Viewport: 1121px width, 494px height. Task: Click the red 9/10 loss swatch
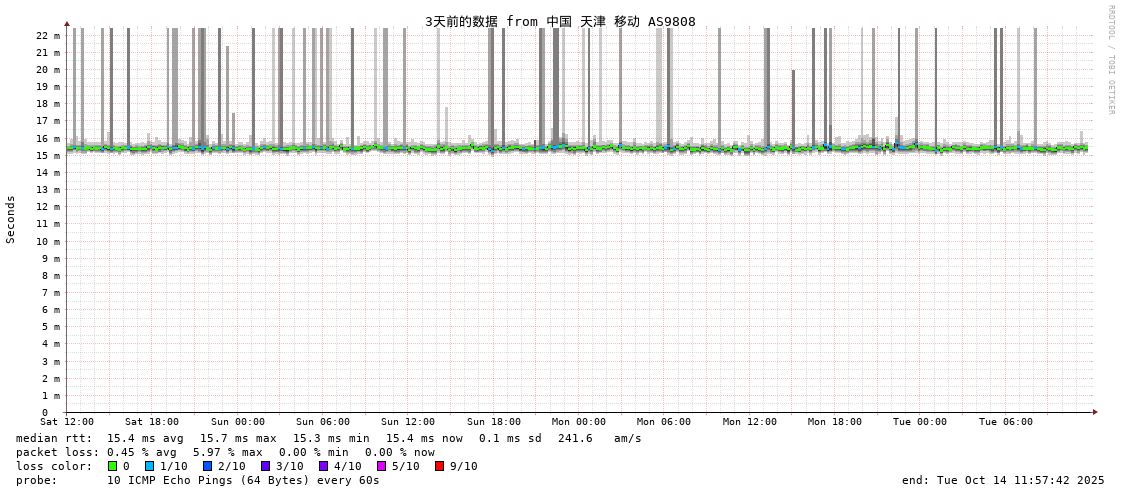pyautogui.click(x=439, y=466)
